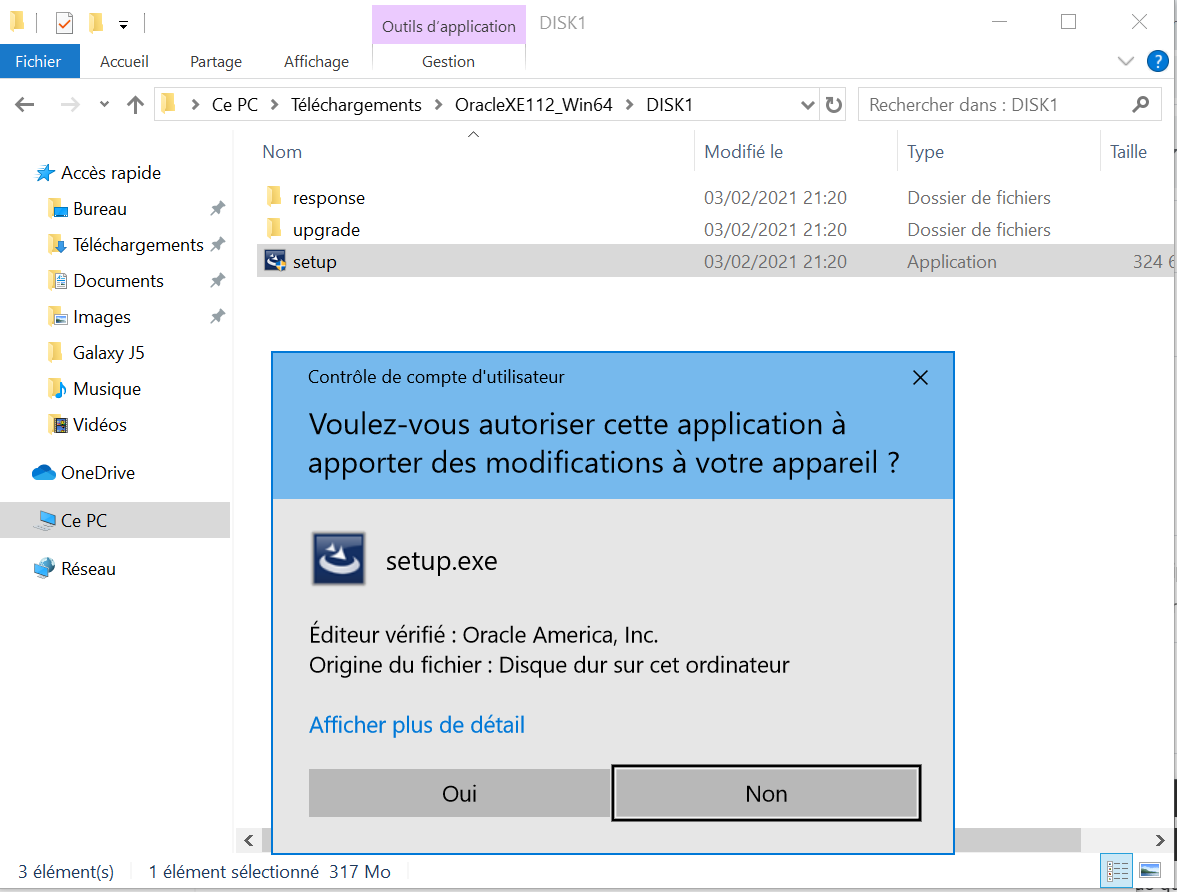Click Téléchargements in the address breadcrumb
1177x892 pixels.
357,104
